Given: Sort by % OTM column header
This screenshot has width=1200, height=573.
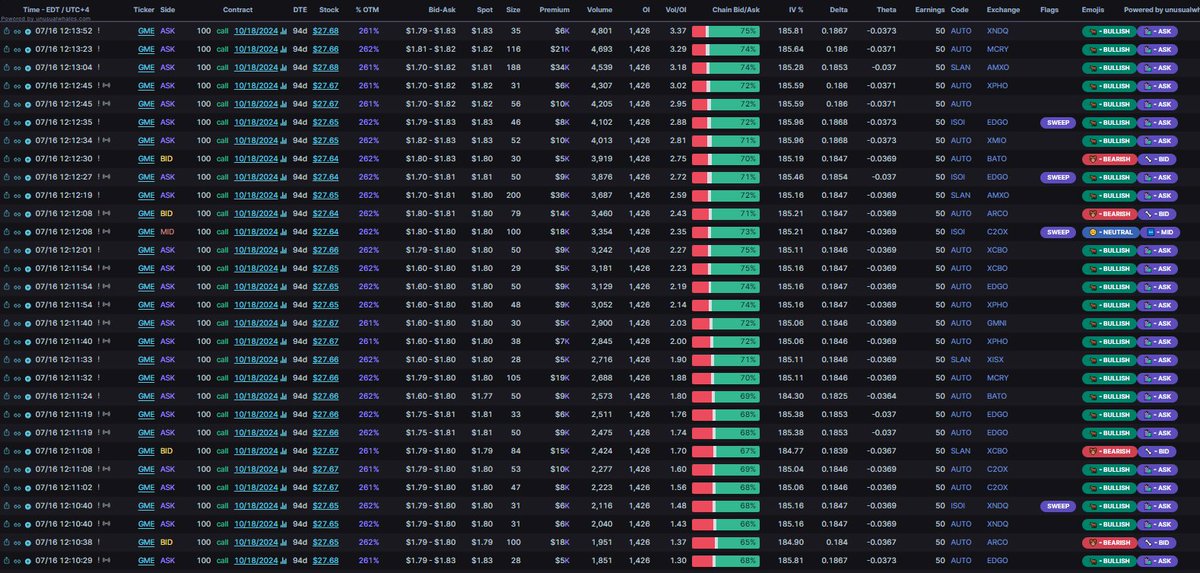Looking at the screenshot, I should (369, 9).
